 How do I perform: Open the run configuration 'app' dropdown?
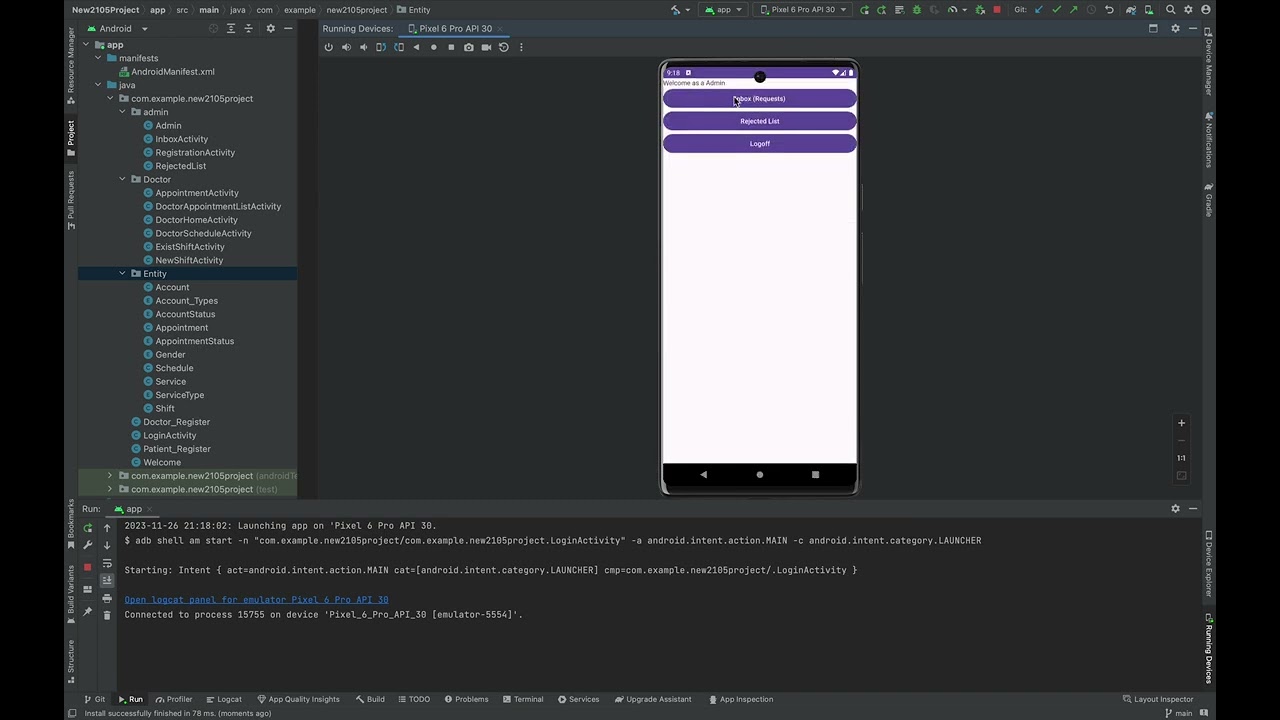724,10
